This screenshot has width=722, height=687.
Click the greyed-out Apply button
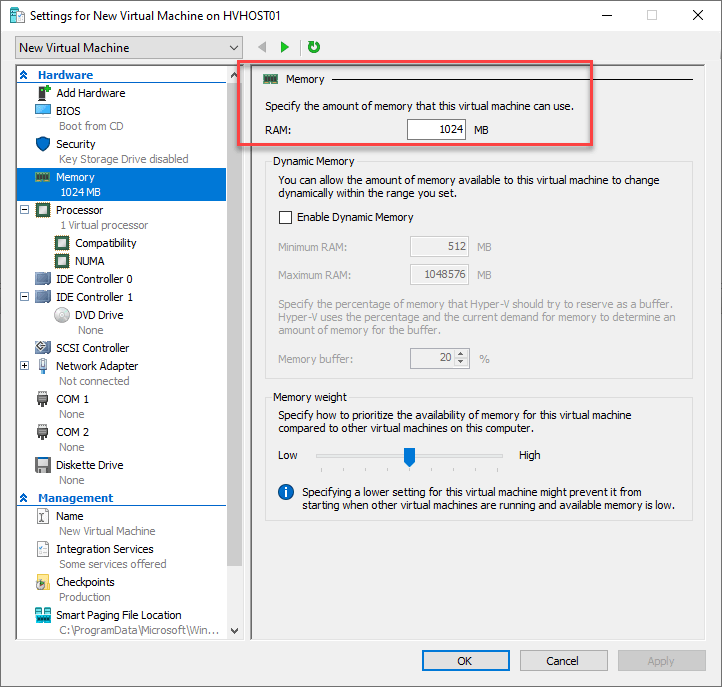tap(662, 661)
